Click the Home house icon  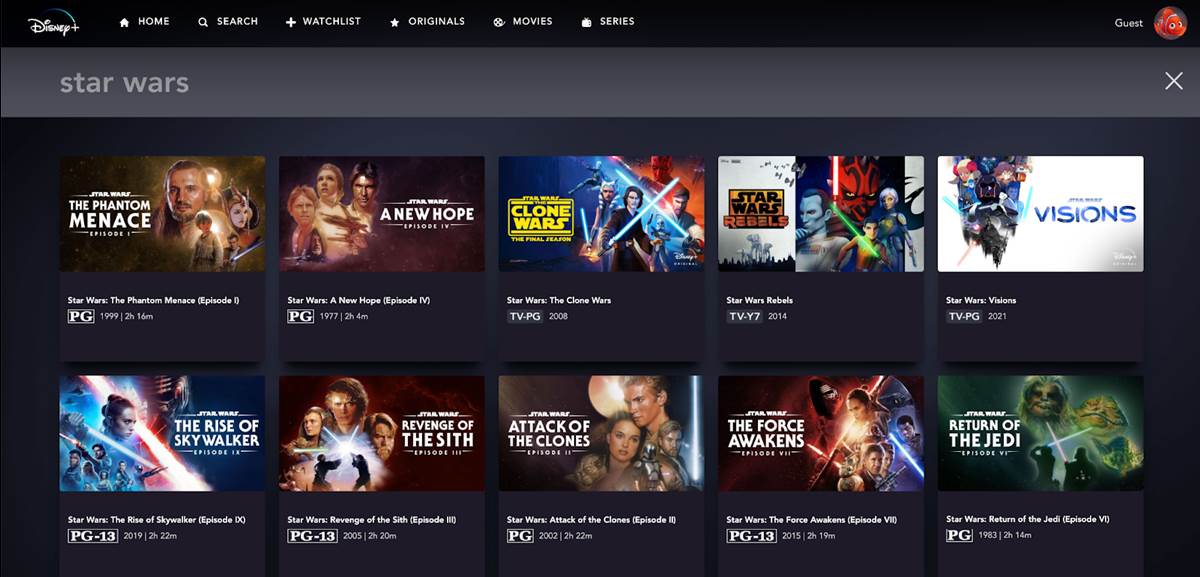click(x=125, y=22)
